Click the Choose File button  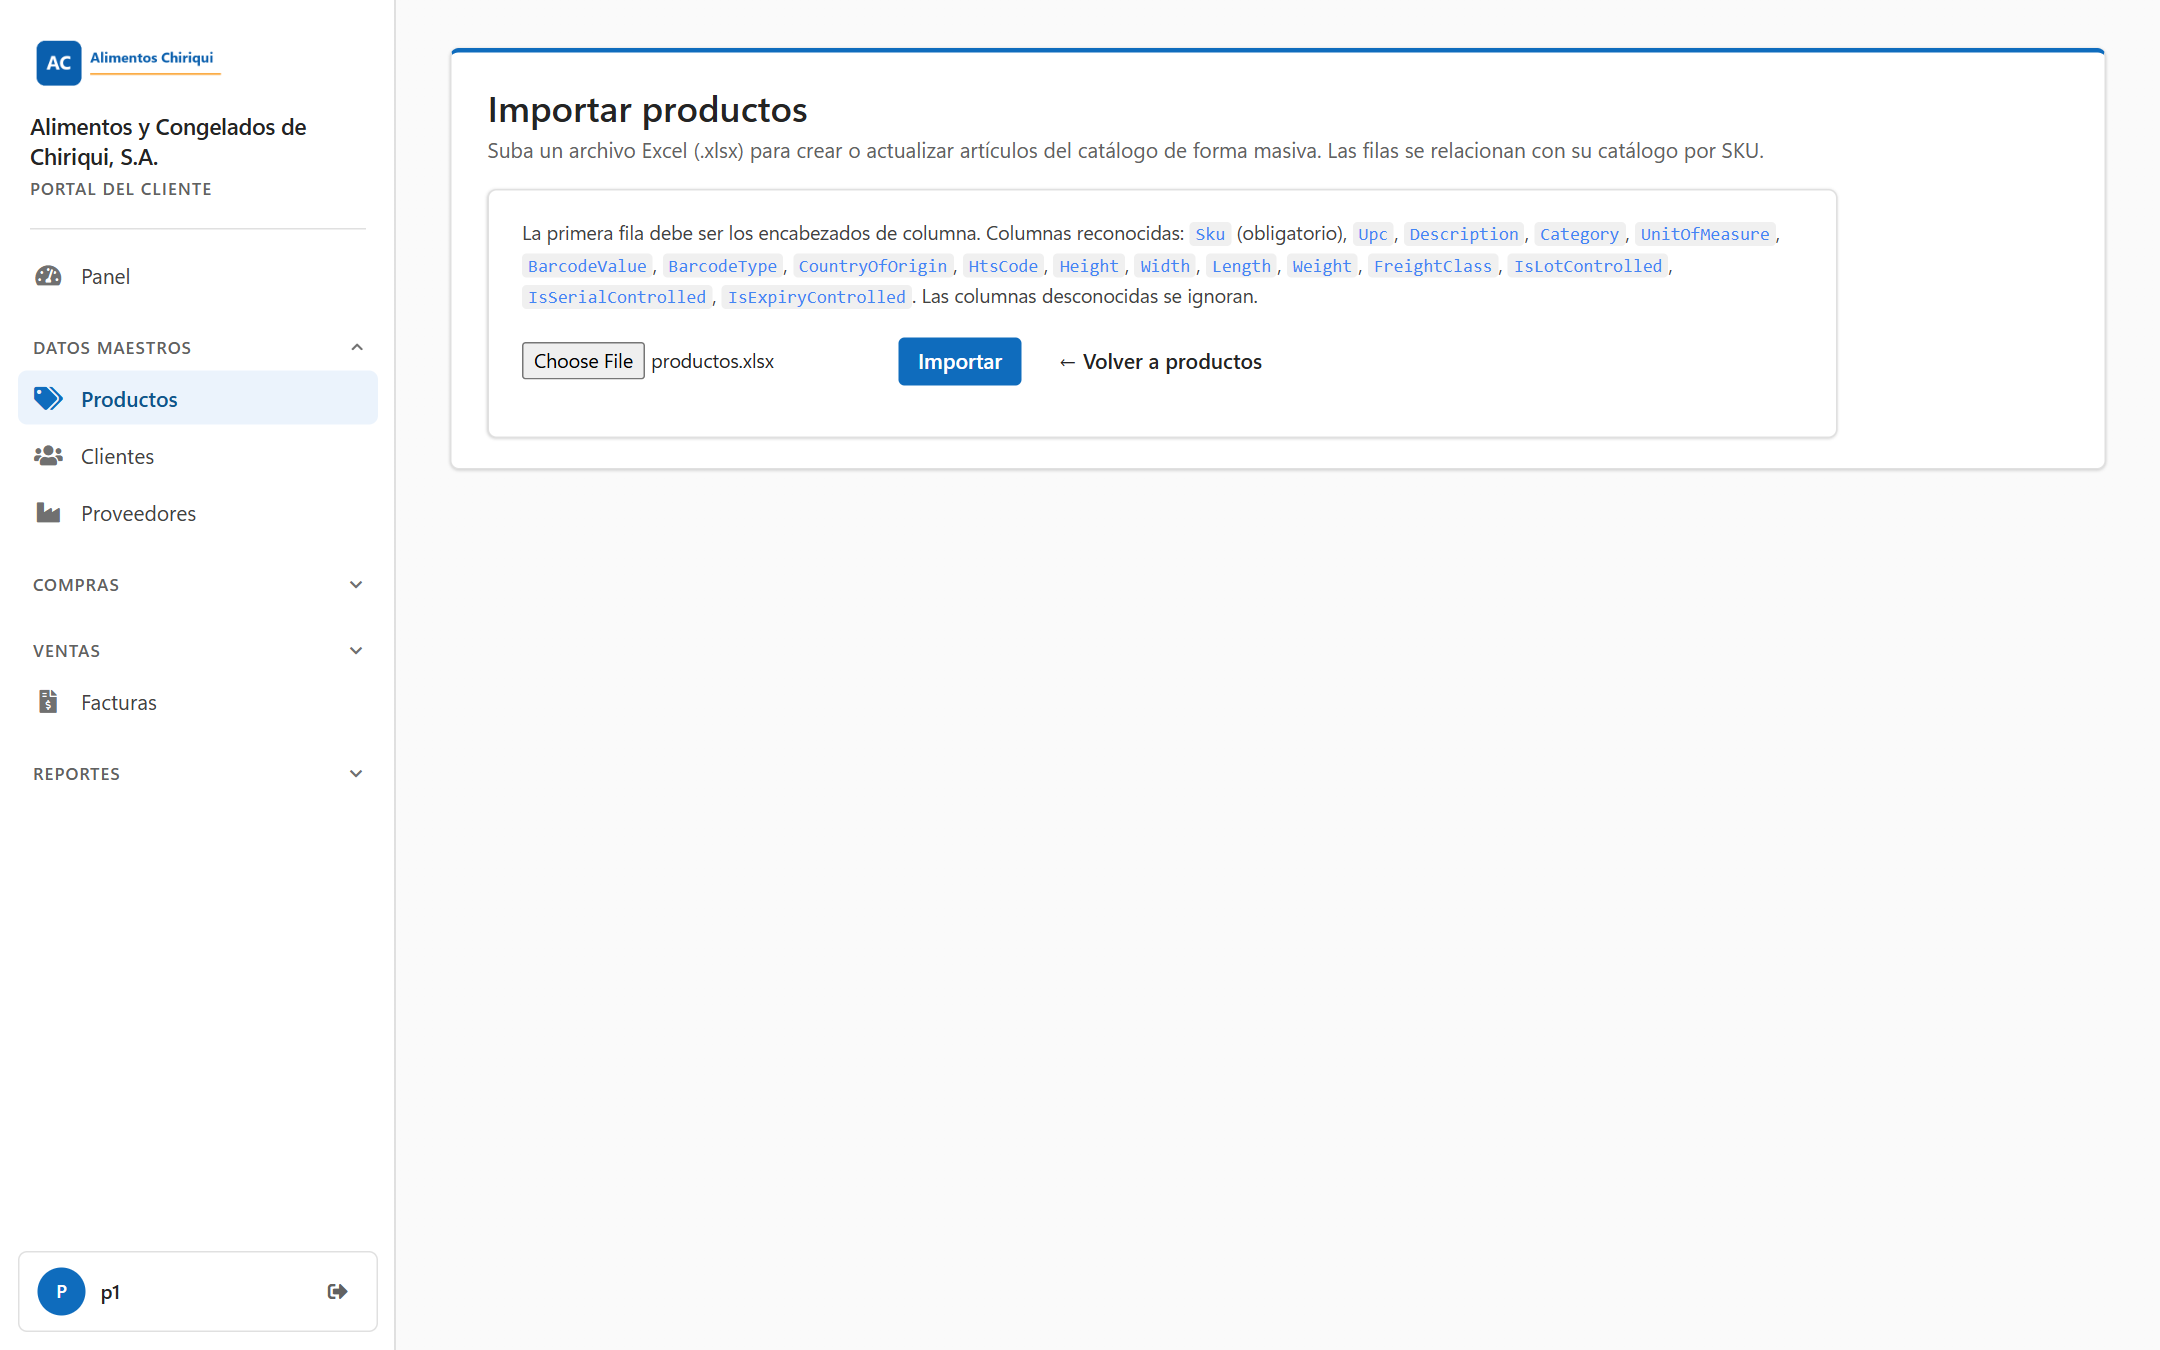(583, 361)
